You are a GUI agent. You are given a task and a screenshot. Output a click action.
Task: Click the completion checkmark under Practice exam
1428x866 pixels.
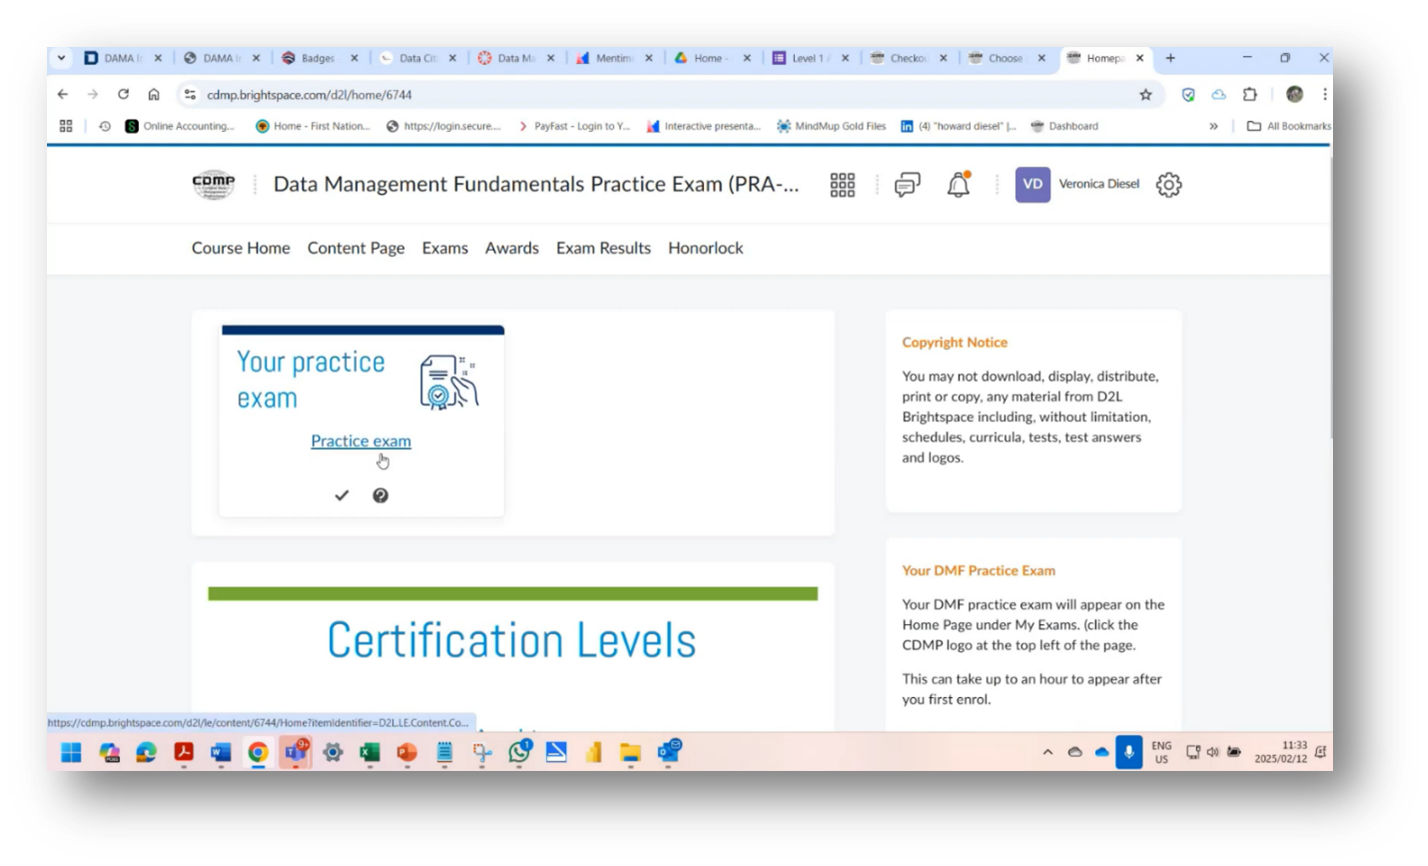(x=341, y=495)
